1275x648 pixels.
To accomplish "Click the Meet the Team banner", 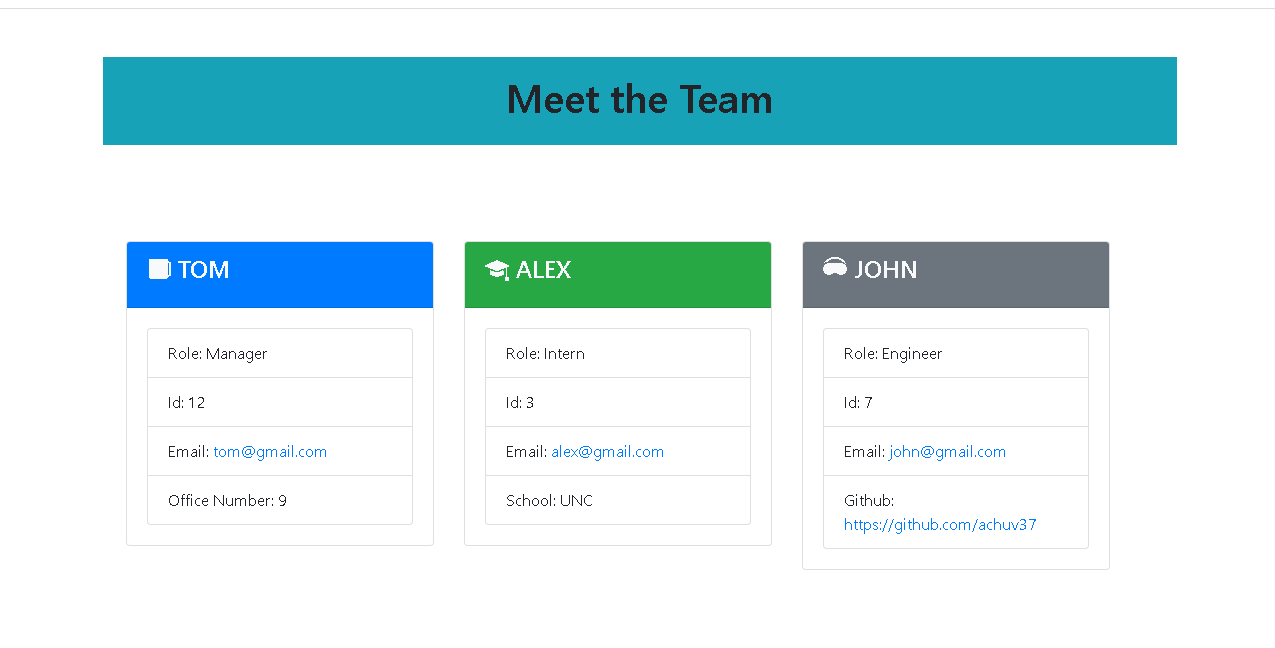I will [x=639, y=100].
